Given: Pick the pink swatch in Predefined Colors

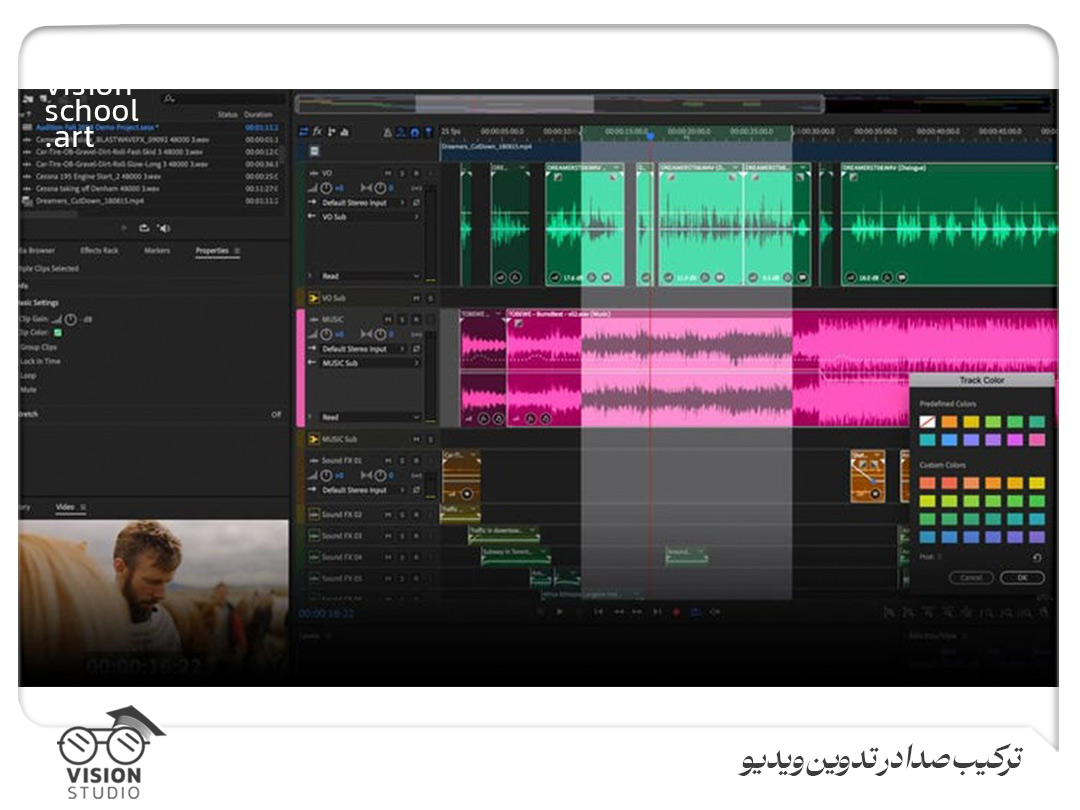Looking at the screenshot, I should pyautogui.click(x=1037, y=439).
